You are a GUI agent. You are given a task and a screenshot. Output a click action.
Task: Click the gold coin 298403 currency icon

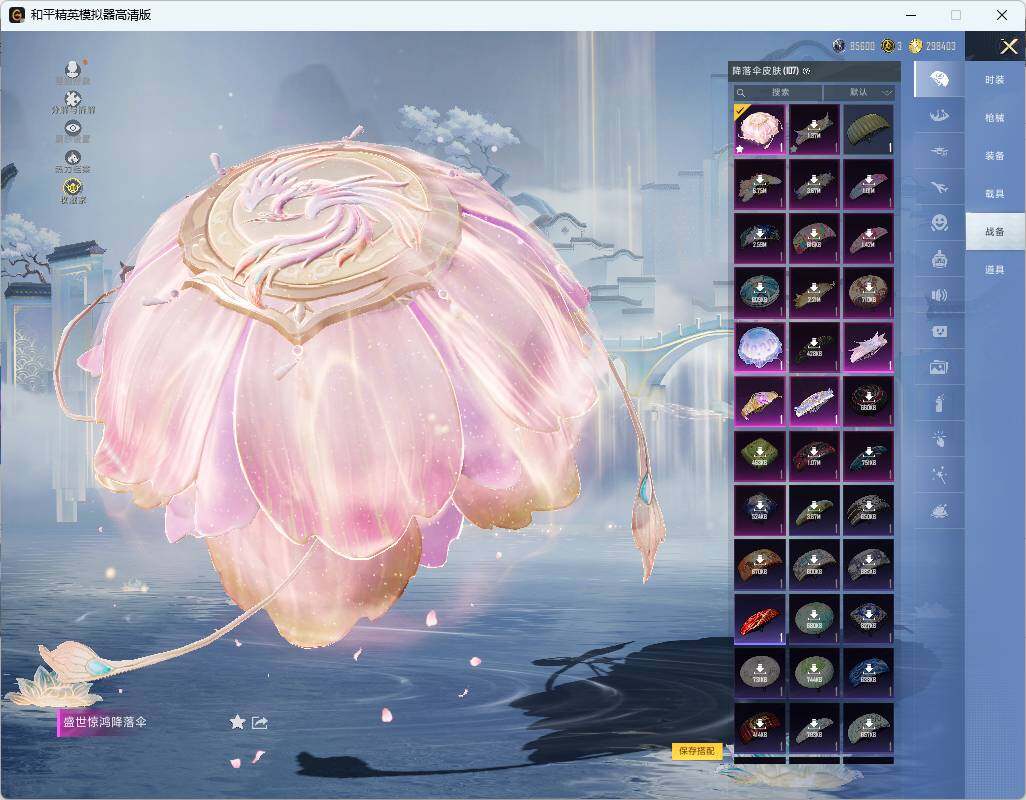(x=915, y=46)
